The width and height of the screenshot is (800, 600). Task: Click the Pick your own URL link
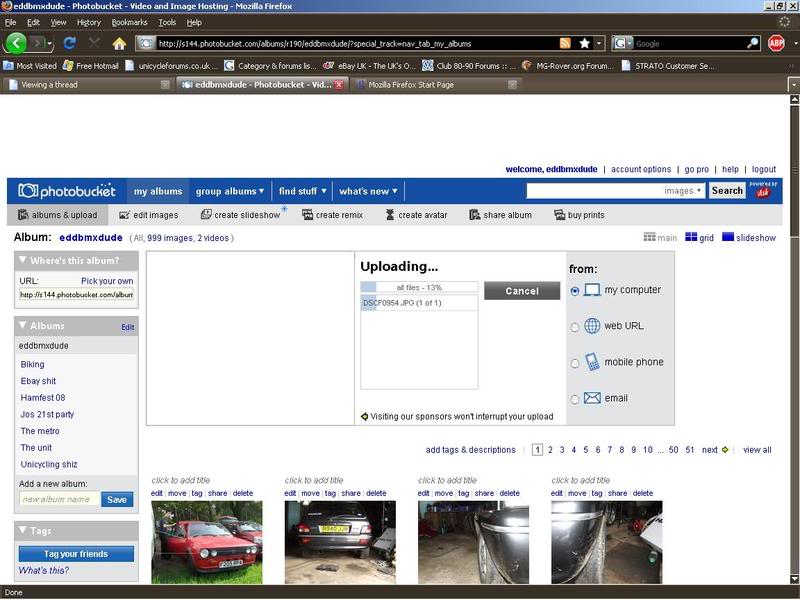coord(107,281)
